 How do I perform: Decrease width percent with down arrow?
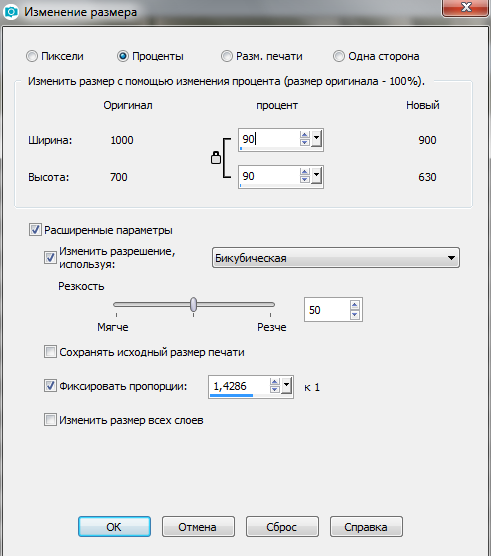click(305, 143)
